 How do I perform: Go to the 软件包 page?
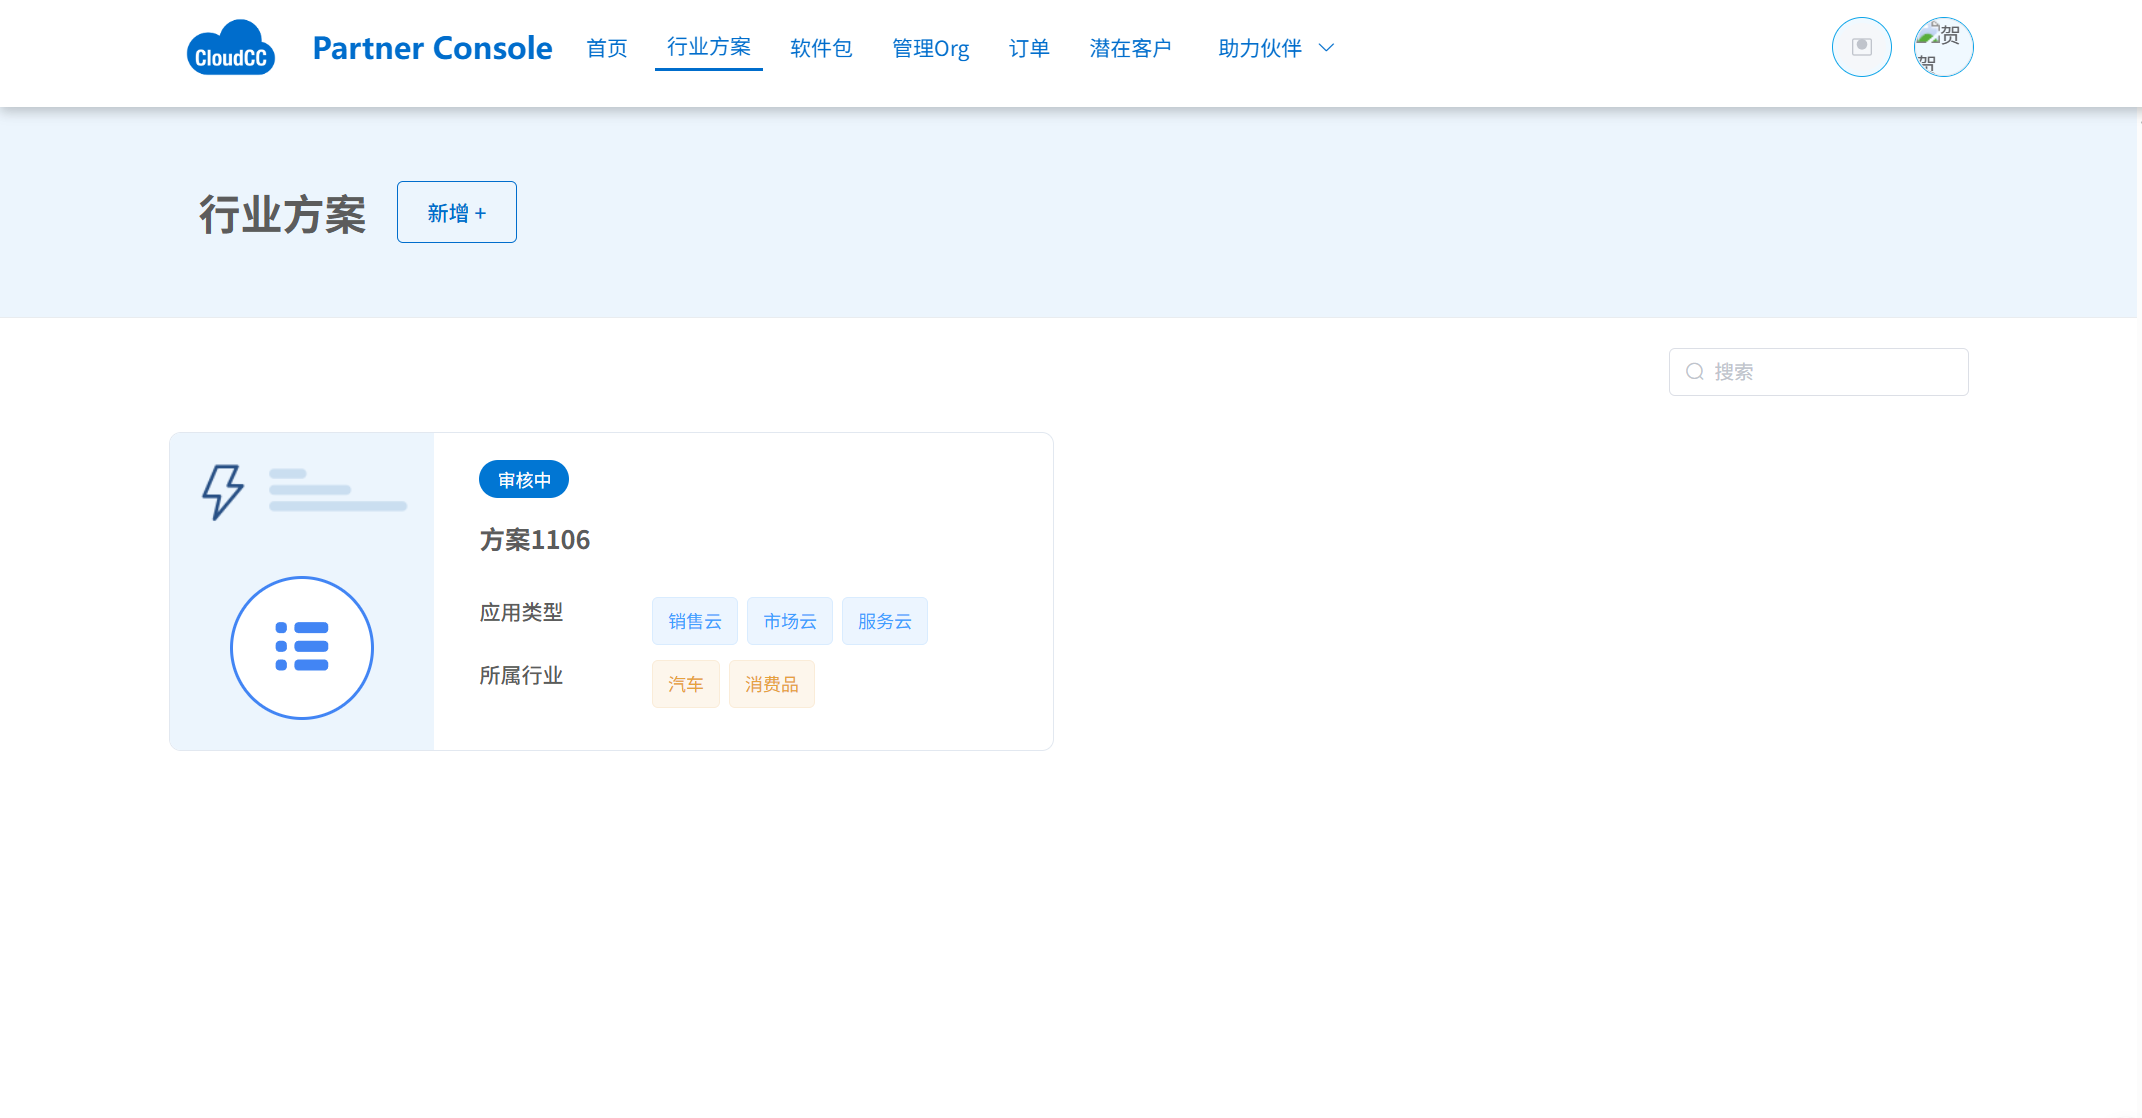pos(821,48)
